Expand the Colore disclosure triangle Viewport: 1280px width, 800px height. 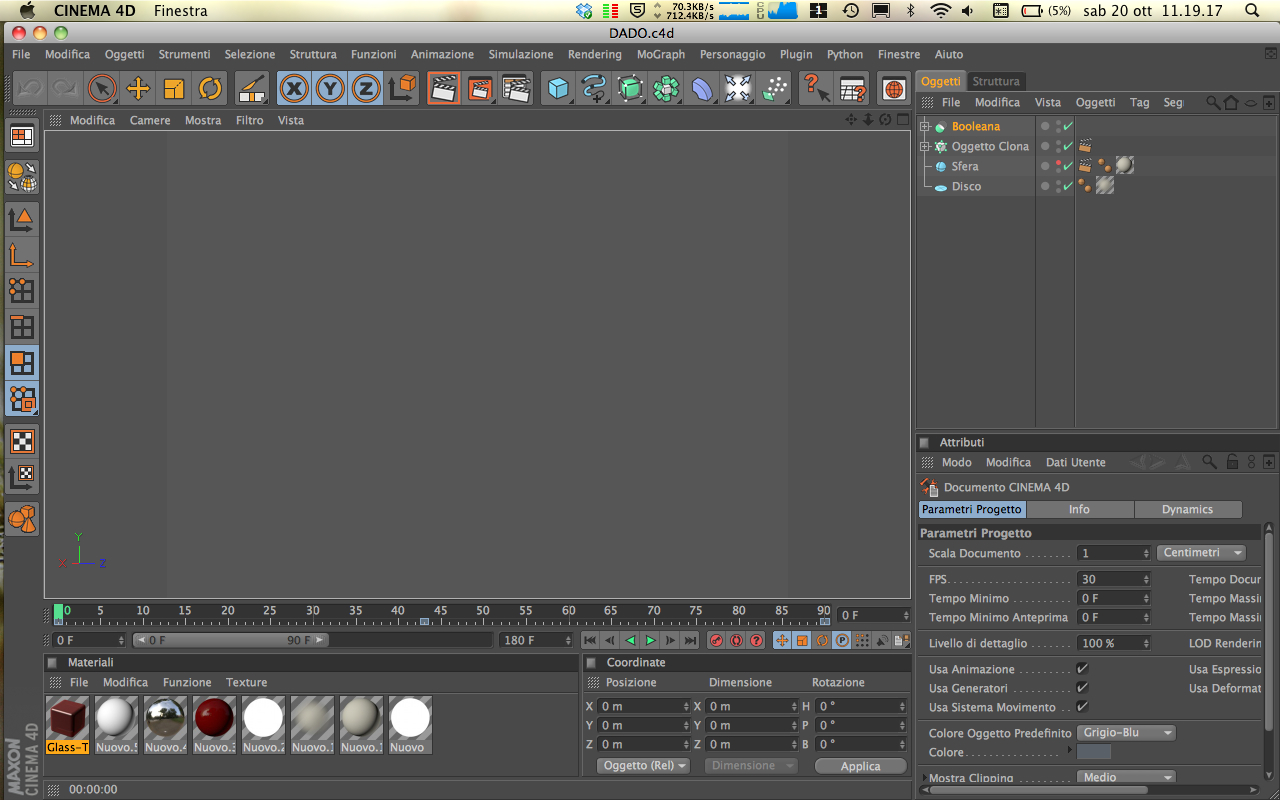click(1071, 750)
